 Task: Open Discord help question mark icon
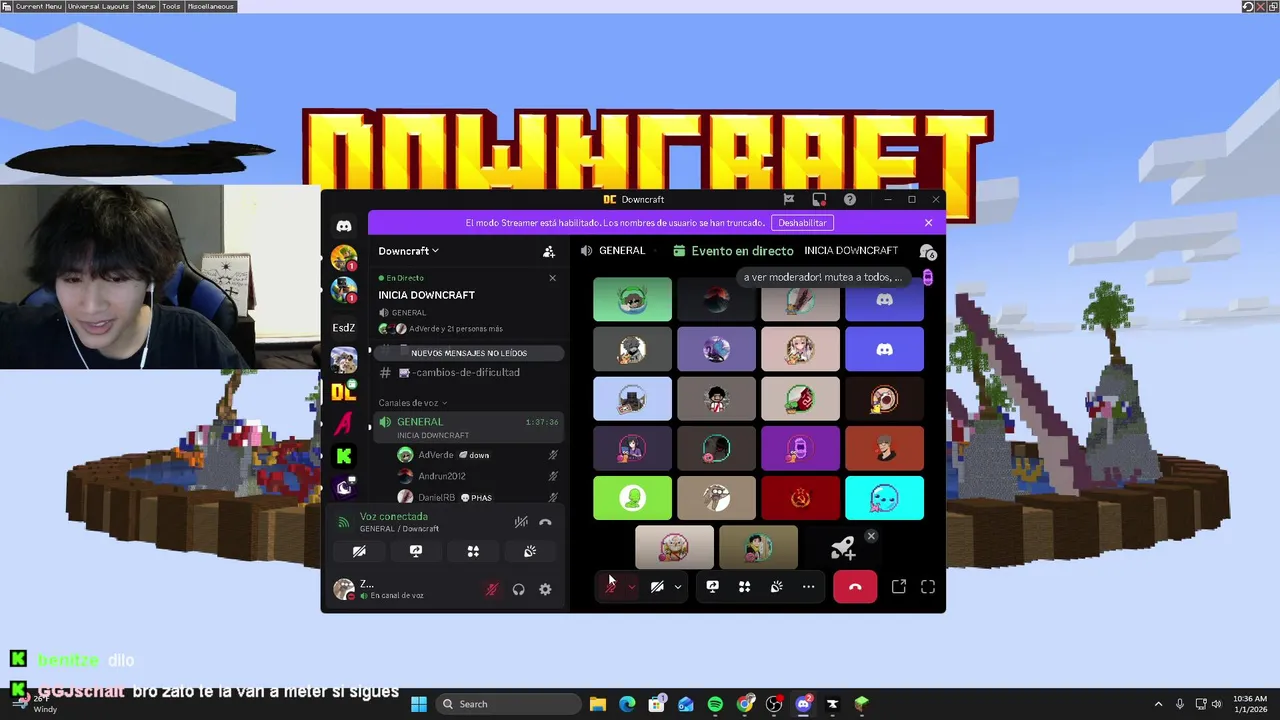click(x=850, y=200)
